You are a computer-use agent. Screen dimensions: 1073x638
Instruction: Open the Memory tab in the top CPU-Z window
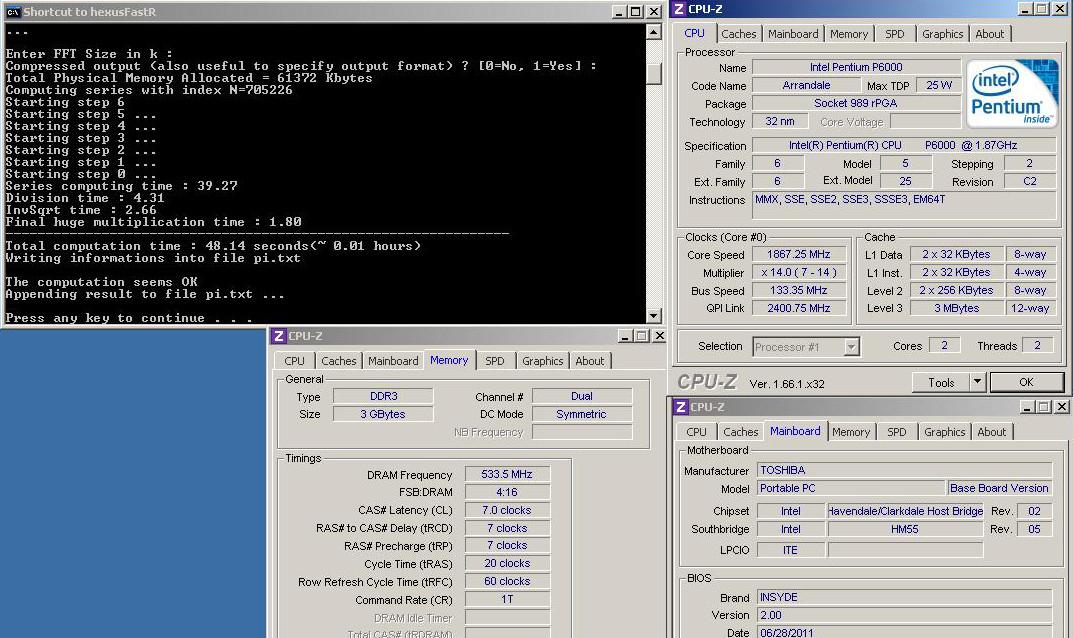[x=849, y=34]
